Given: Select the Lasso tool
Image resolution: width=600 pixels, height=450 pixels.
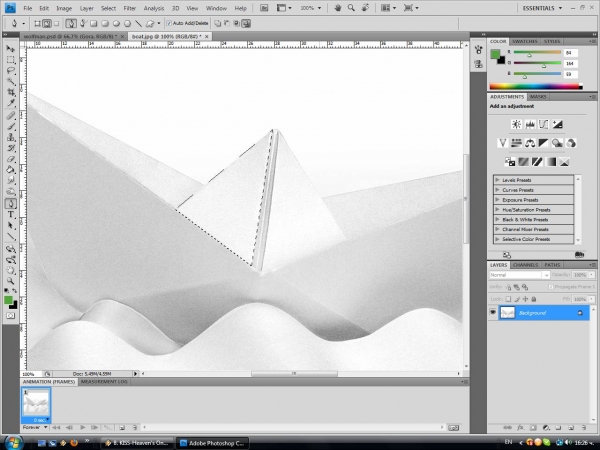Looking at the screenshot, I should [10, 71].
